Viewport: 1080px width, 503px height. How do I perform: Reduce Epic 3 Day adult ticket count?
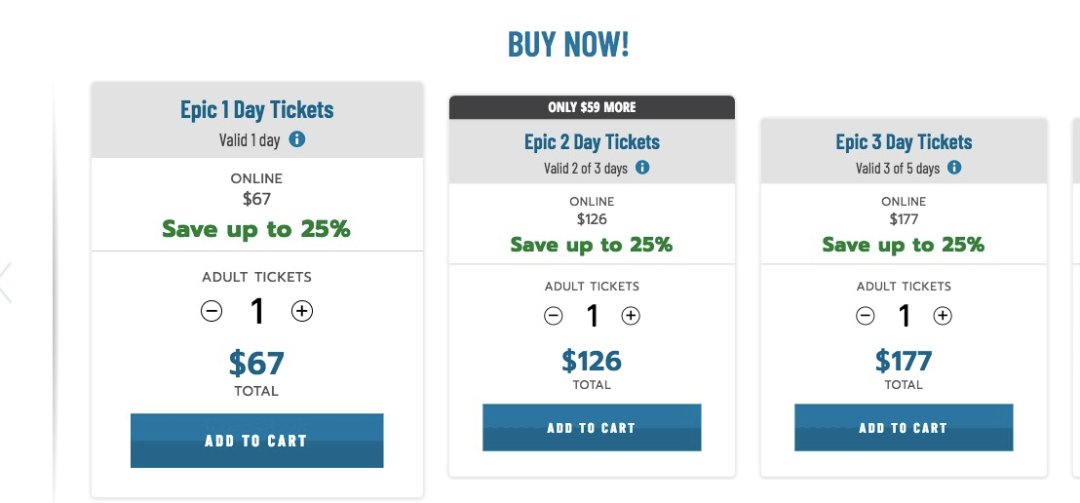pos(865,316)
